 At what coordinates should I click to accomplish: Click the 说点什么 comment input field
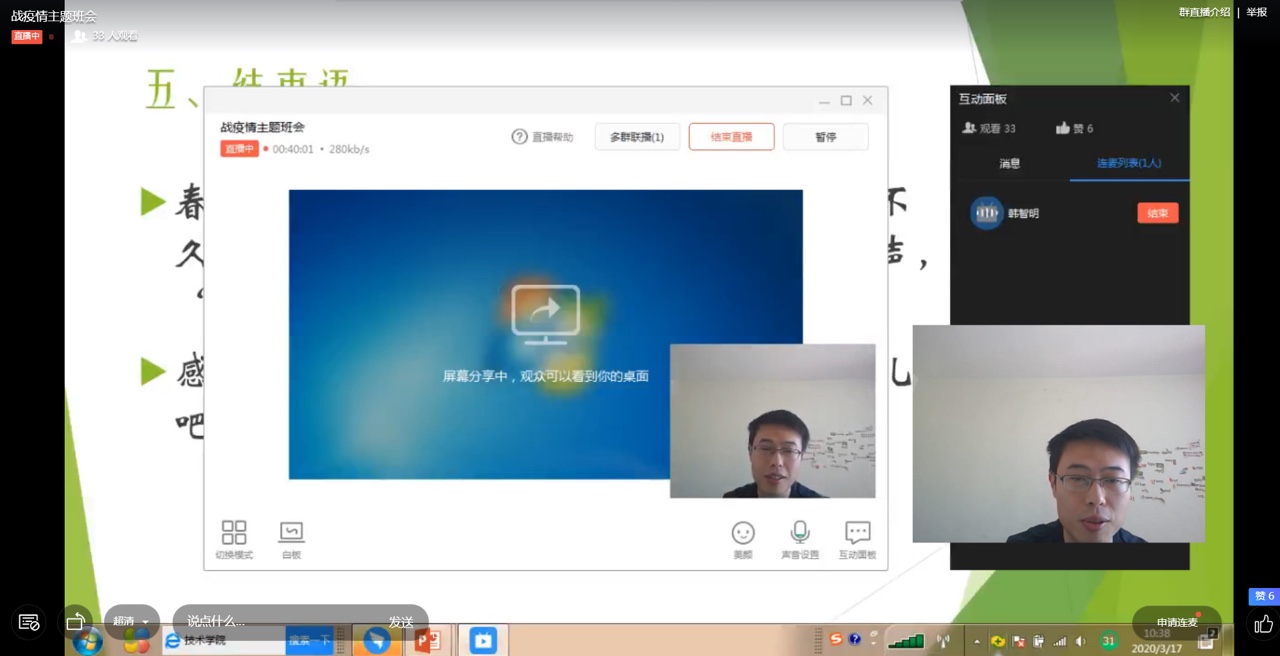coord(280,621)
